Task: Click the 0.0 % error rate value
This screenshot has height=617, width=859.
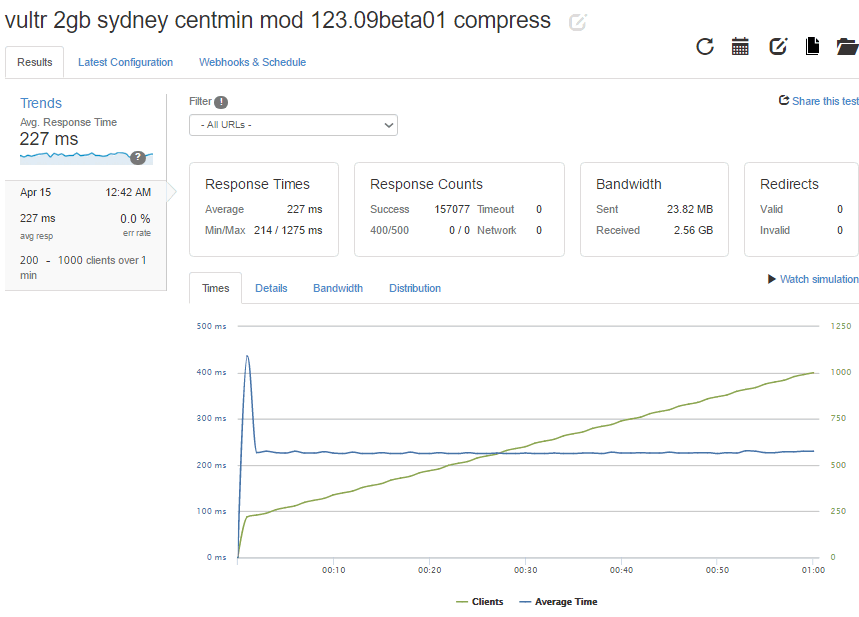Action: [135, 219]
